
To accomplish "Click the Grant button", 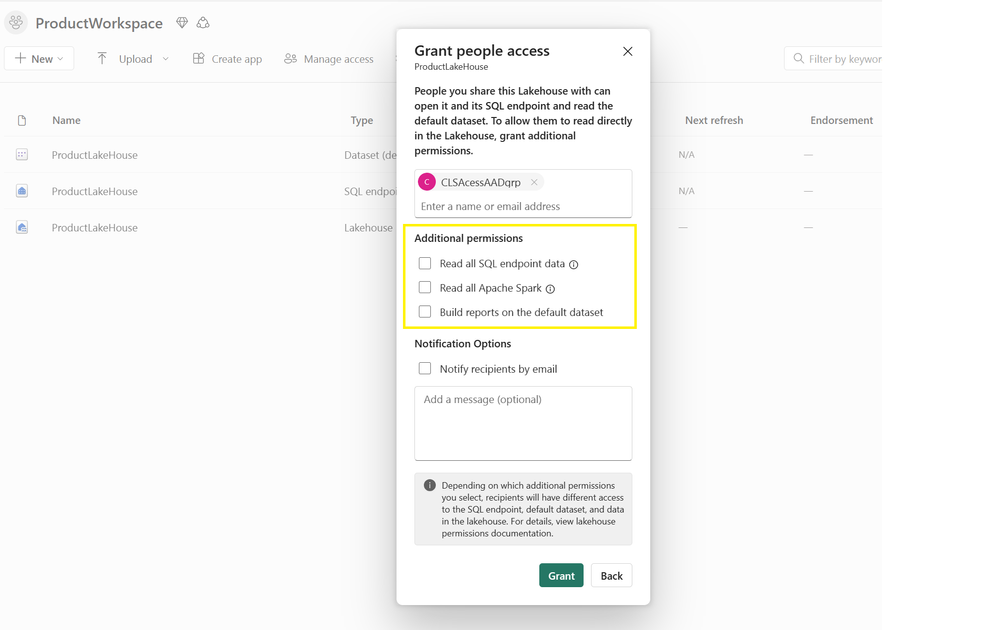I will tap(561, 575).
